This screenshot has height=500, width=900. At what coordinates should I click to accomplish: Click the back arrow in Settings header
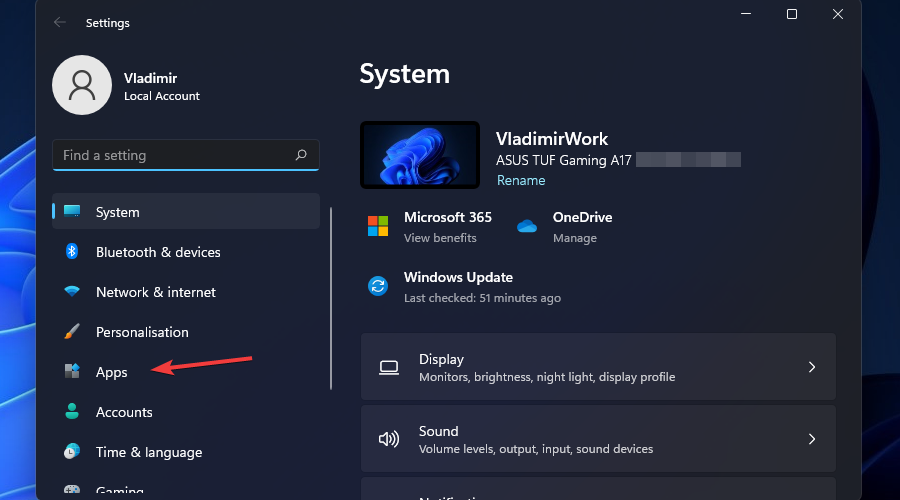tap(60, 22)
